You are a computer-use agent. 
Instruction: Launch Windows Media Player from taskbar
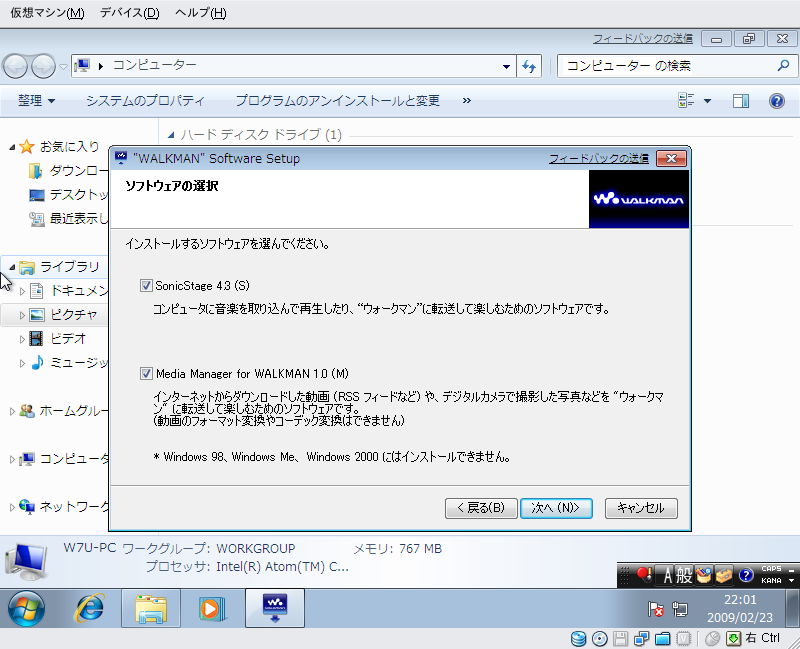pos(211,608)
